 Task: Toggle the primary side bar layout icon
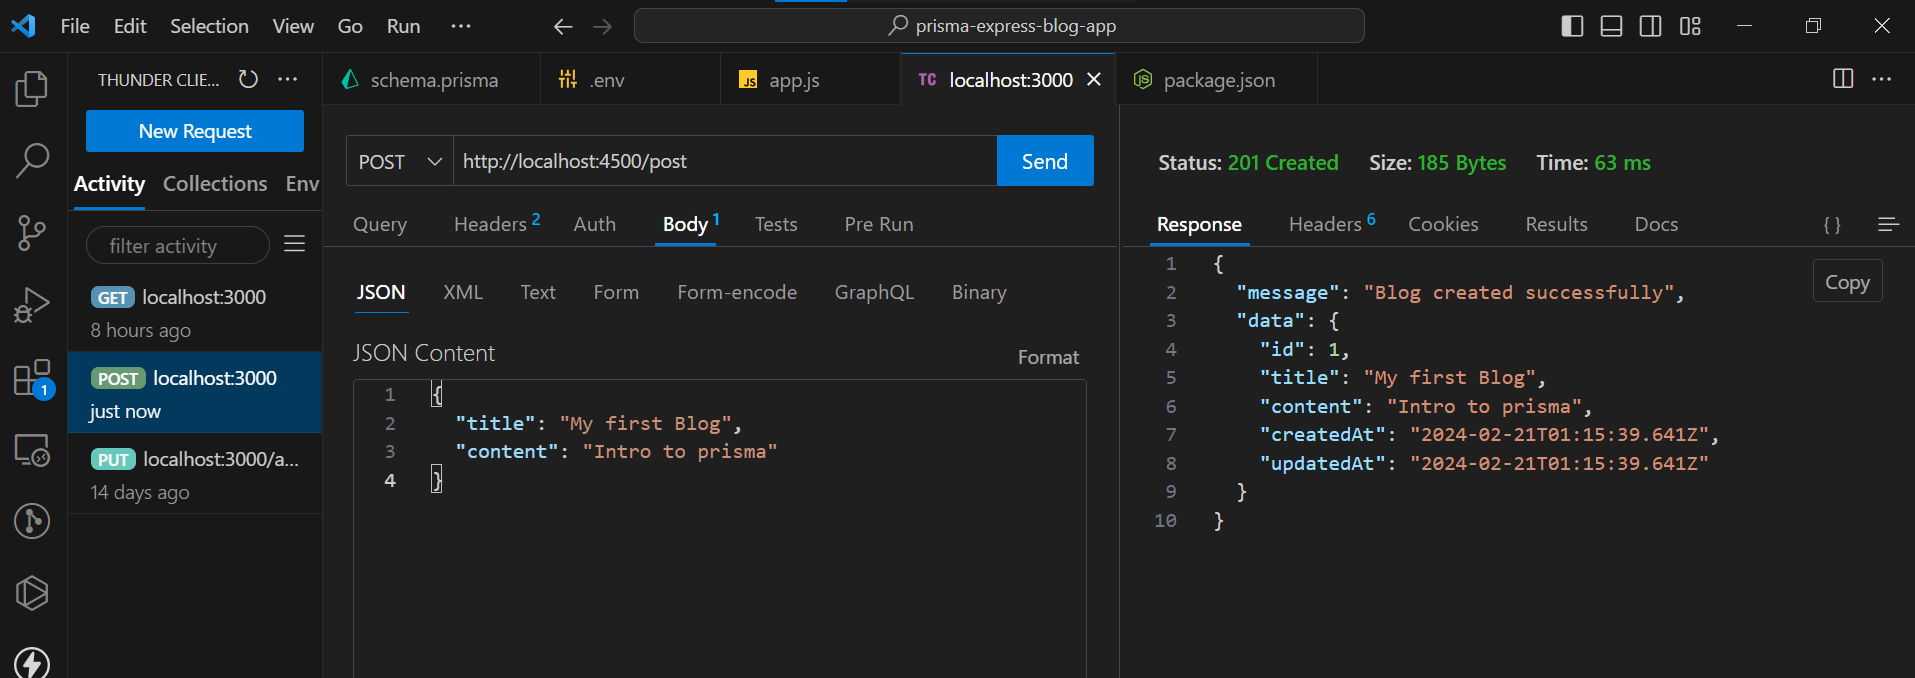pos(1572,26)
